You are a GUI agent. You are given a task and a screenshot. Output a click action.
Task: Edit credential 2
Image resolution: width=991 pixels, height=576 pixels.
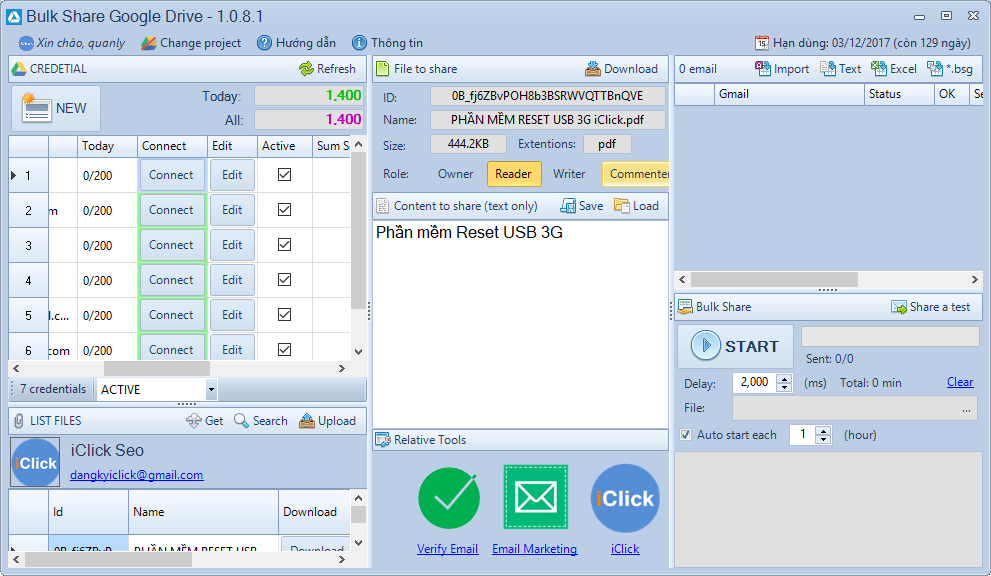click(232, 210)
